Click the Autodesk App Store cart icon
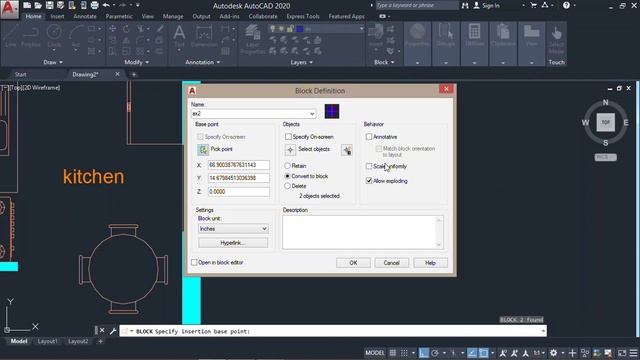This screenshot has height=360, width=640. click(x=533, y=5)
